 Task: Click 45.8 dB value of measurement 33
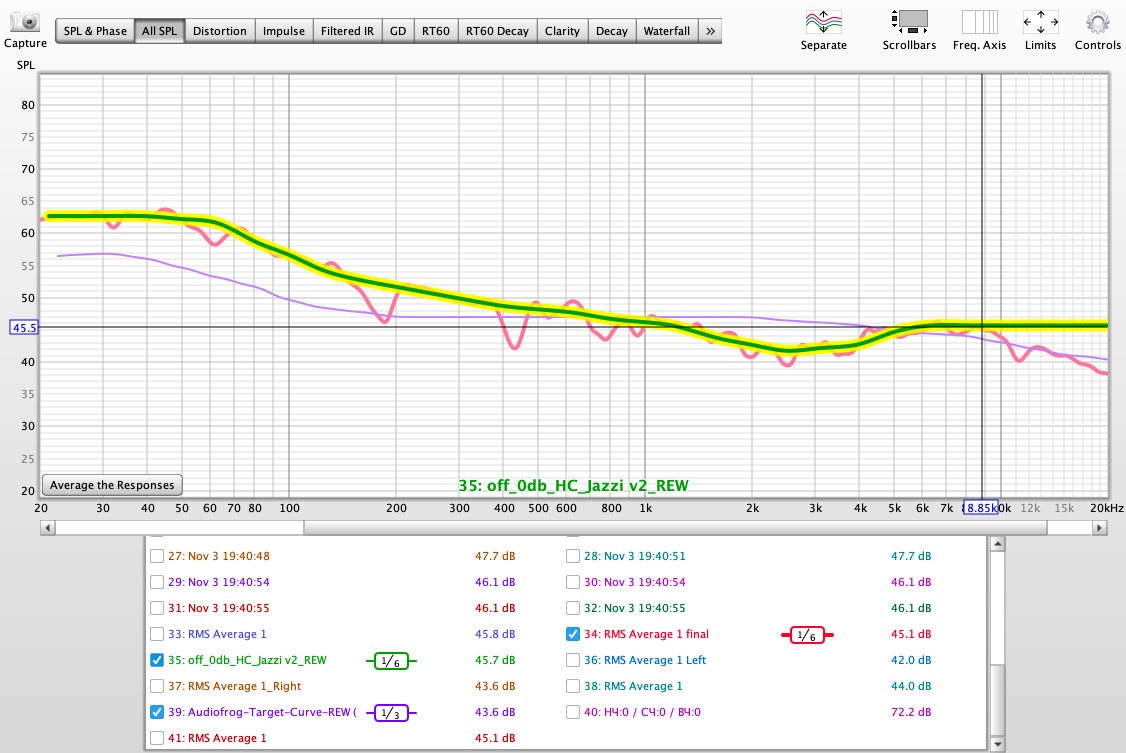pyautogui.click(x=495, y=635)
